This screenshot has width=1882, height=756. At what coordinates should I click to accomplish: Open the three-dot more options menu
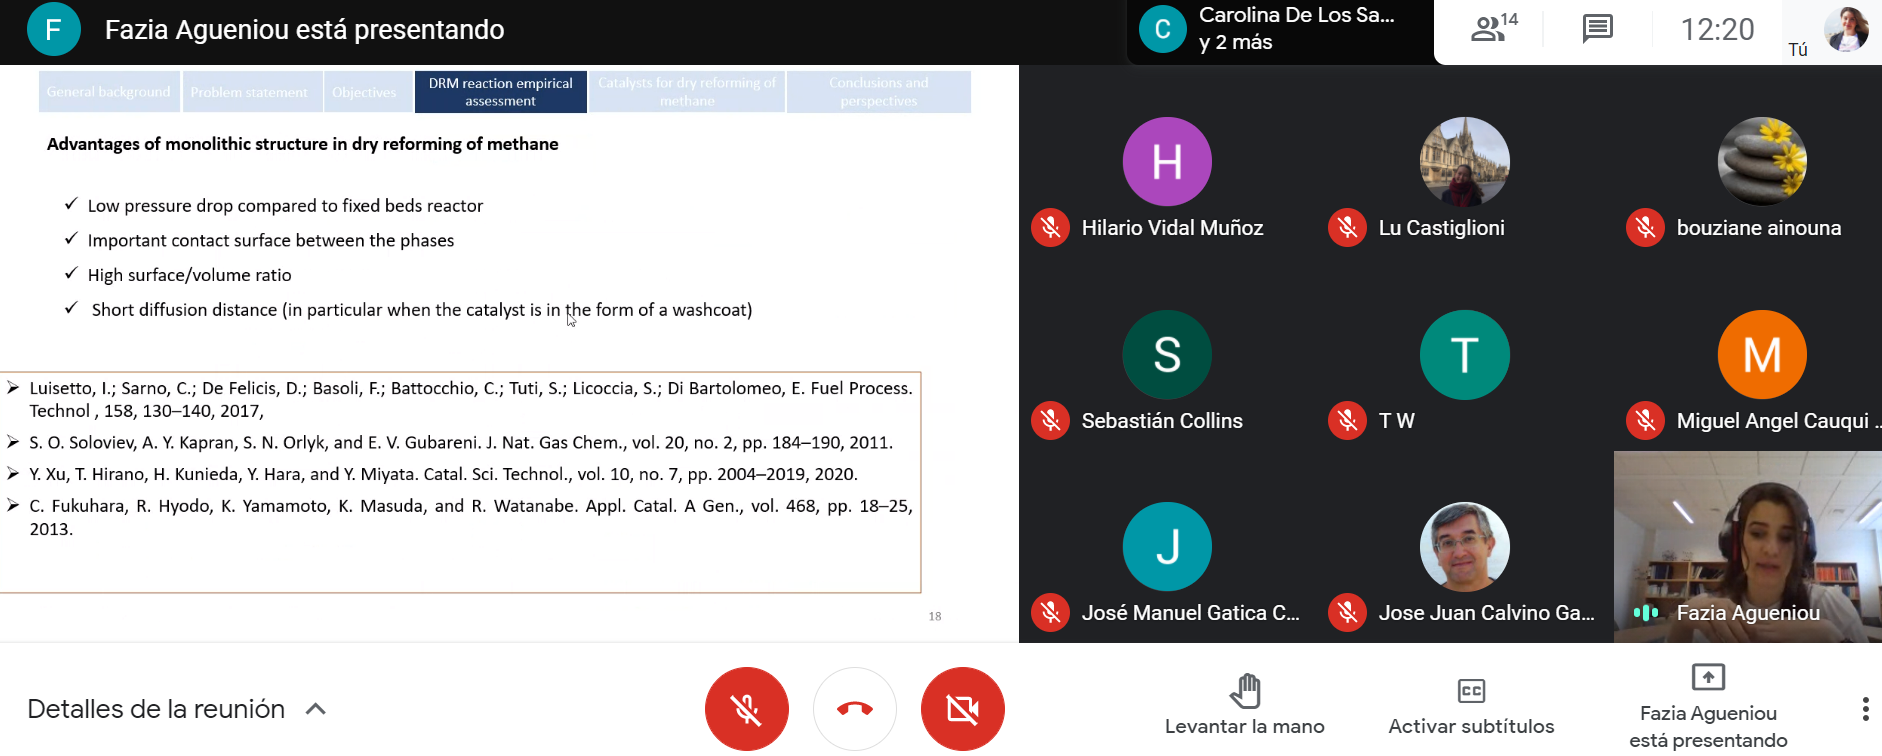(x=1865, y=709)
